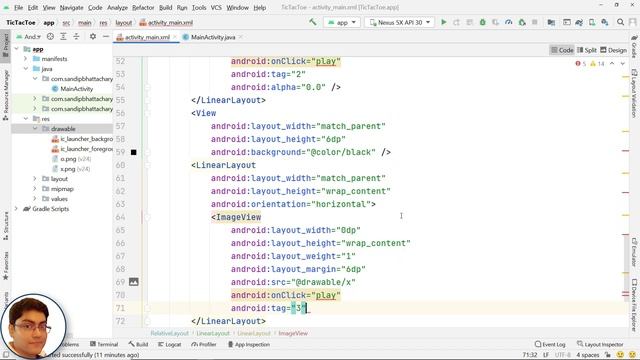Go to next highlighted error arrow
The width and height of the screenshot is (640, 360).
click(x=622, y=64)
